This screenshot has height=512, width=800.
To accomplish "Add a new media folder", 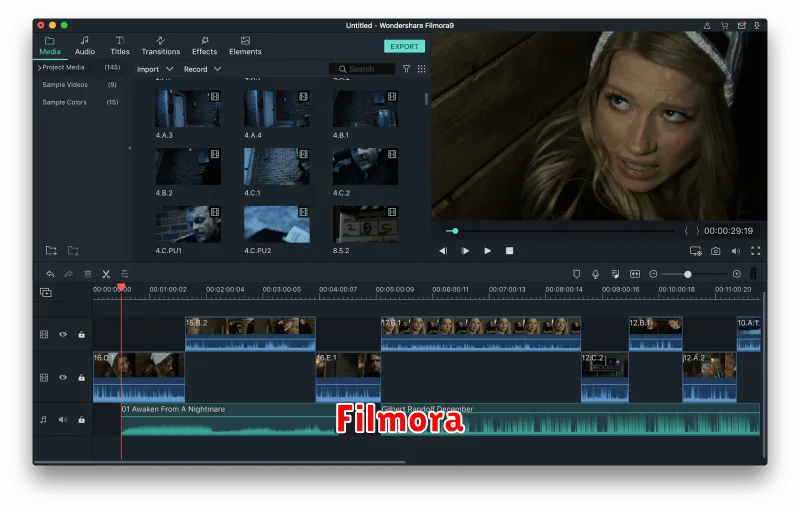I will click(51, 250).
